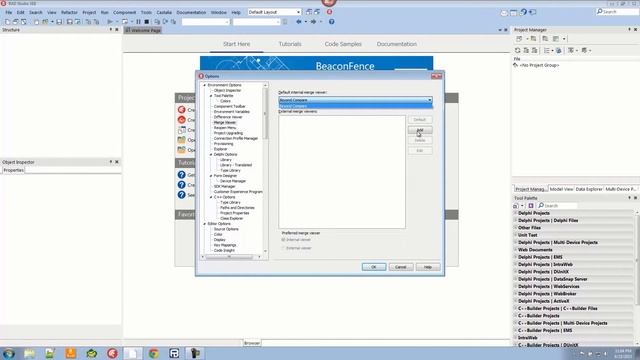Image resolution: width=640 pixels, height=360 pixels.
Task: Collapse Editor Options tree node
Action: pos(204,224)
